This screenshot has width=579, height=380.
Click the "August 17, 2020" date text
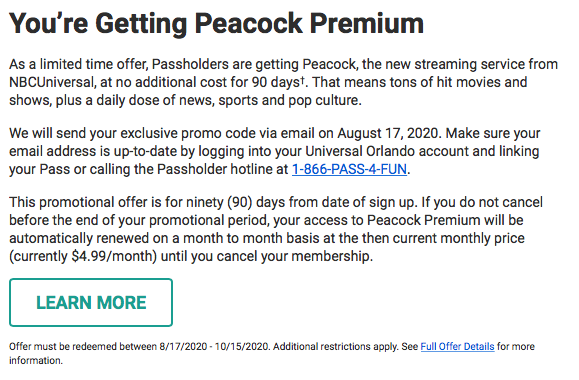tap(389, 133)
